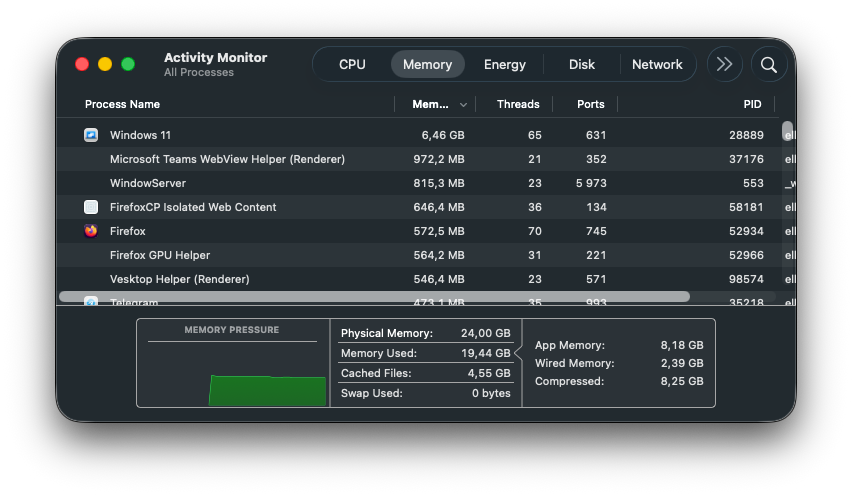
Task: Click the Memory Used 19,44 GB value
Action: (x=486, y=353)
